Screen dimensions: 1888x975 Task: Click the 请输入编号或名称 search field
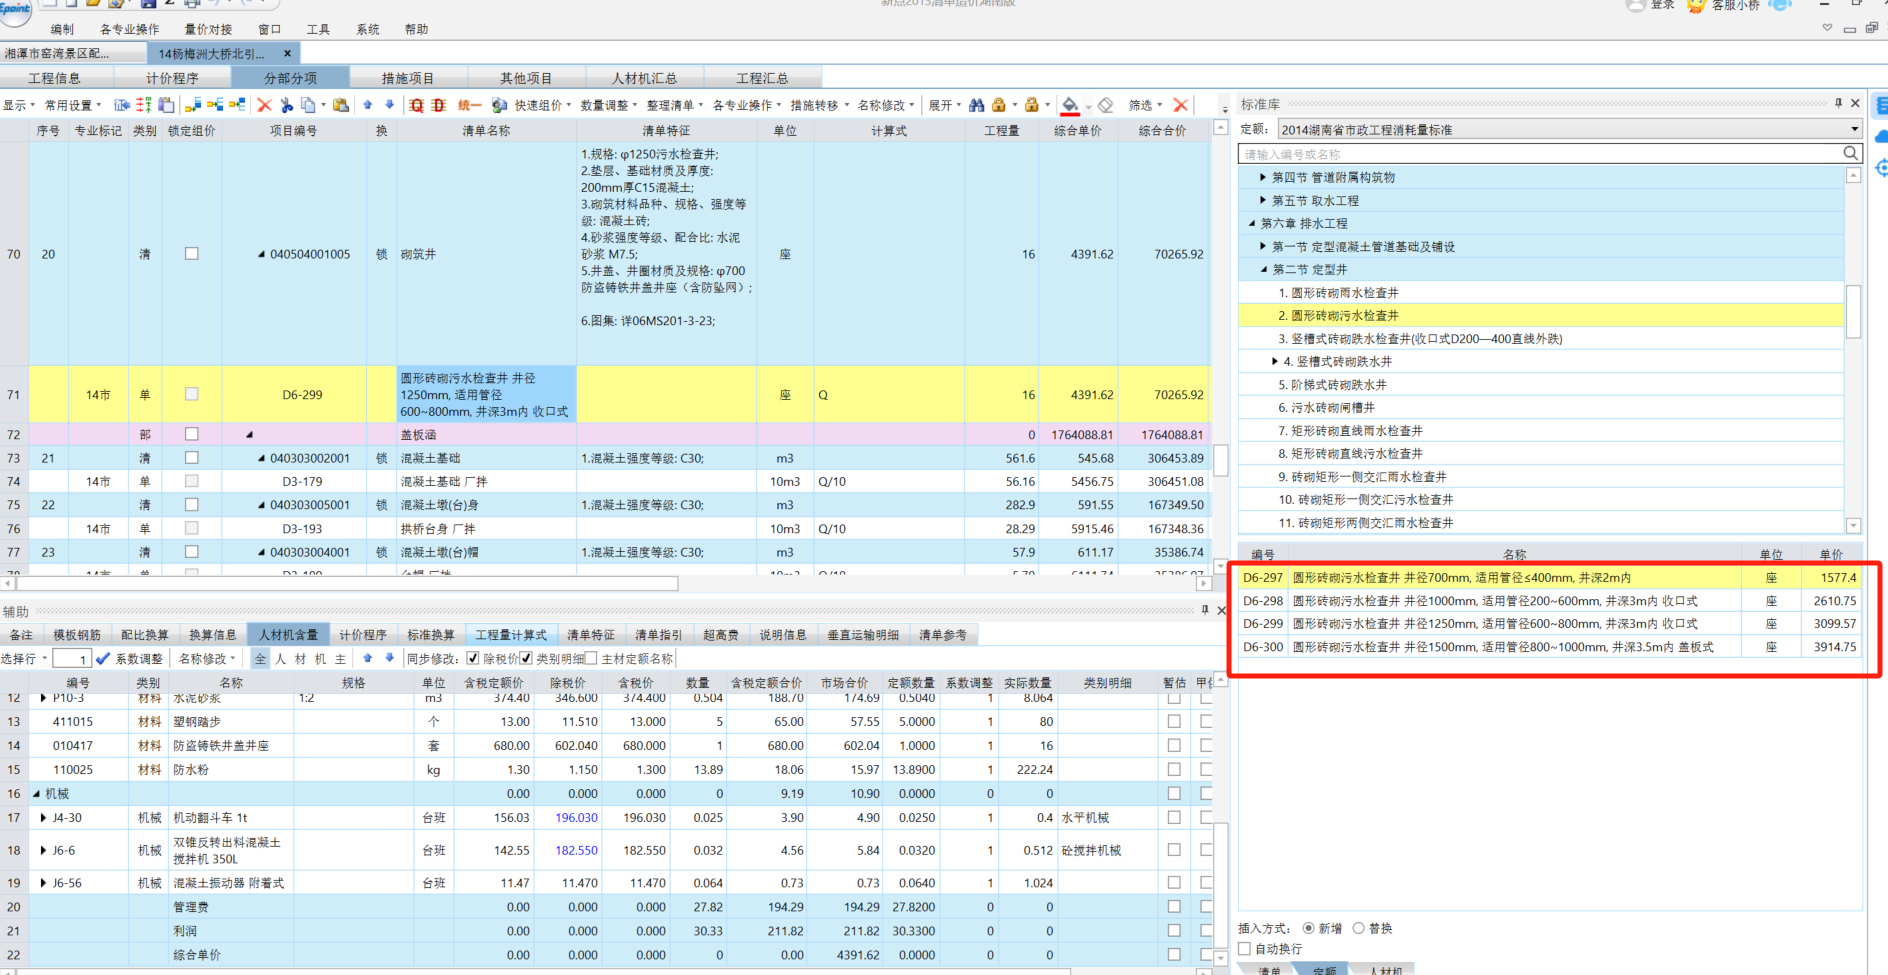1540,153
